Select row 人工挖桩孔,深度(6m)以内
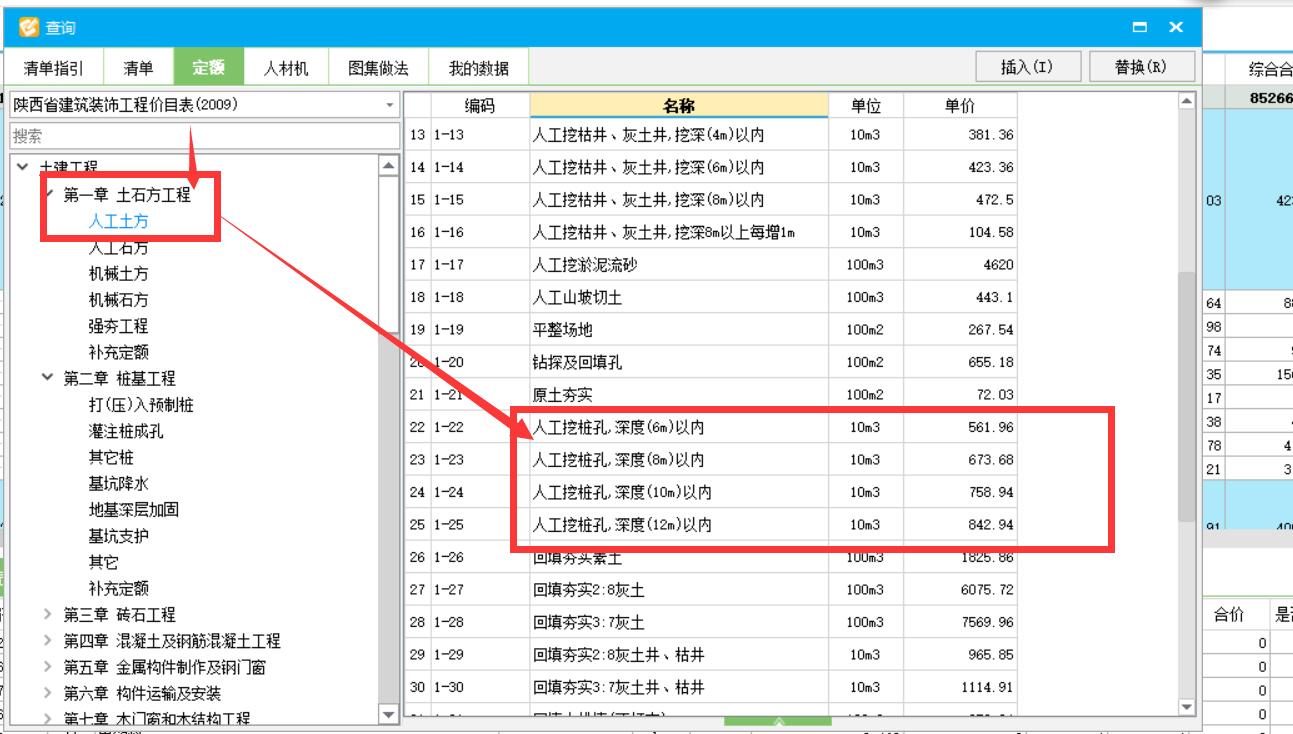1293x734 pixels. [x=711, y=427]
